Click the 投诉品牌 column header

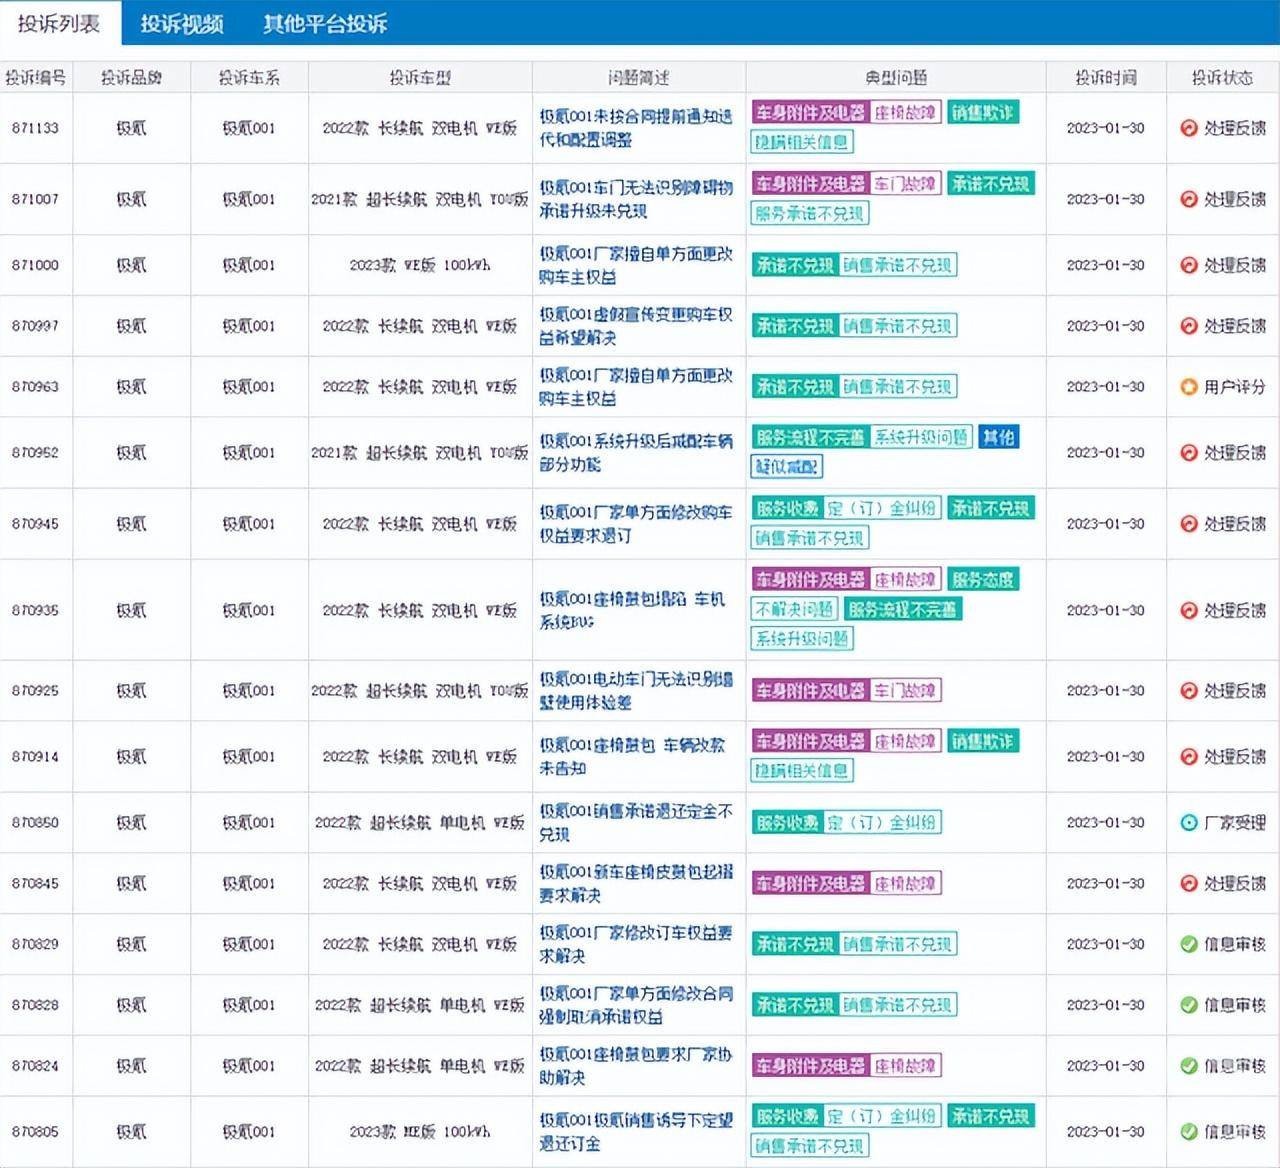(131, 77)
